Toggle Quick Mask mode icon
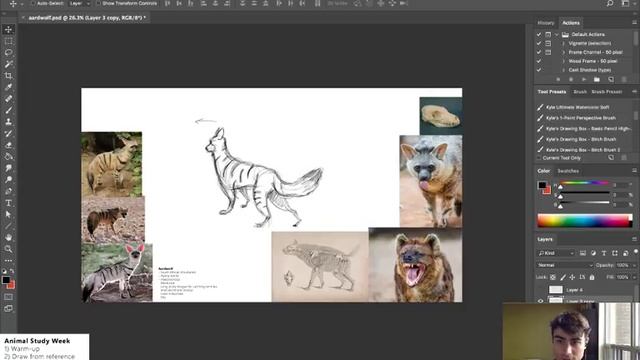The image size is (640, 360). click(8, 297)
